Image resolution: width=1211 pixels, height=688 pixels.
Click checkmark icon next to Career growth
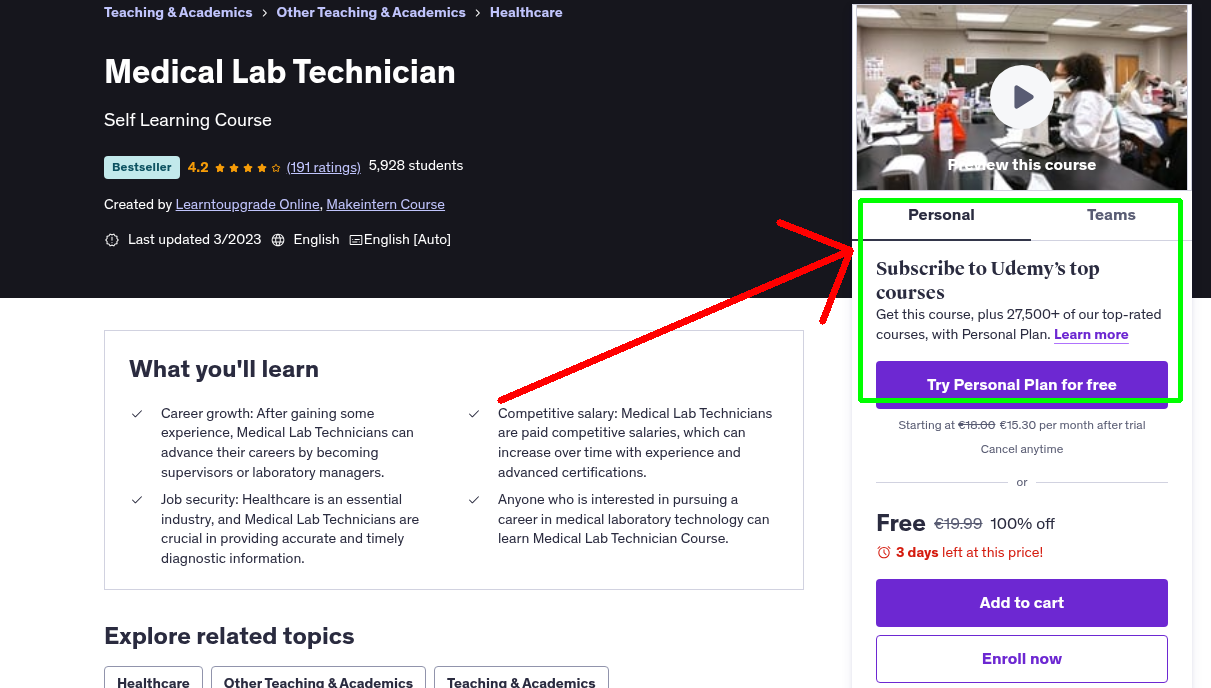click(x=137, y=413)
